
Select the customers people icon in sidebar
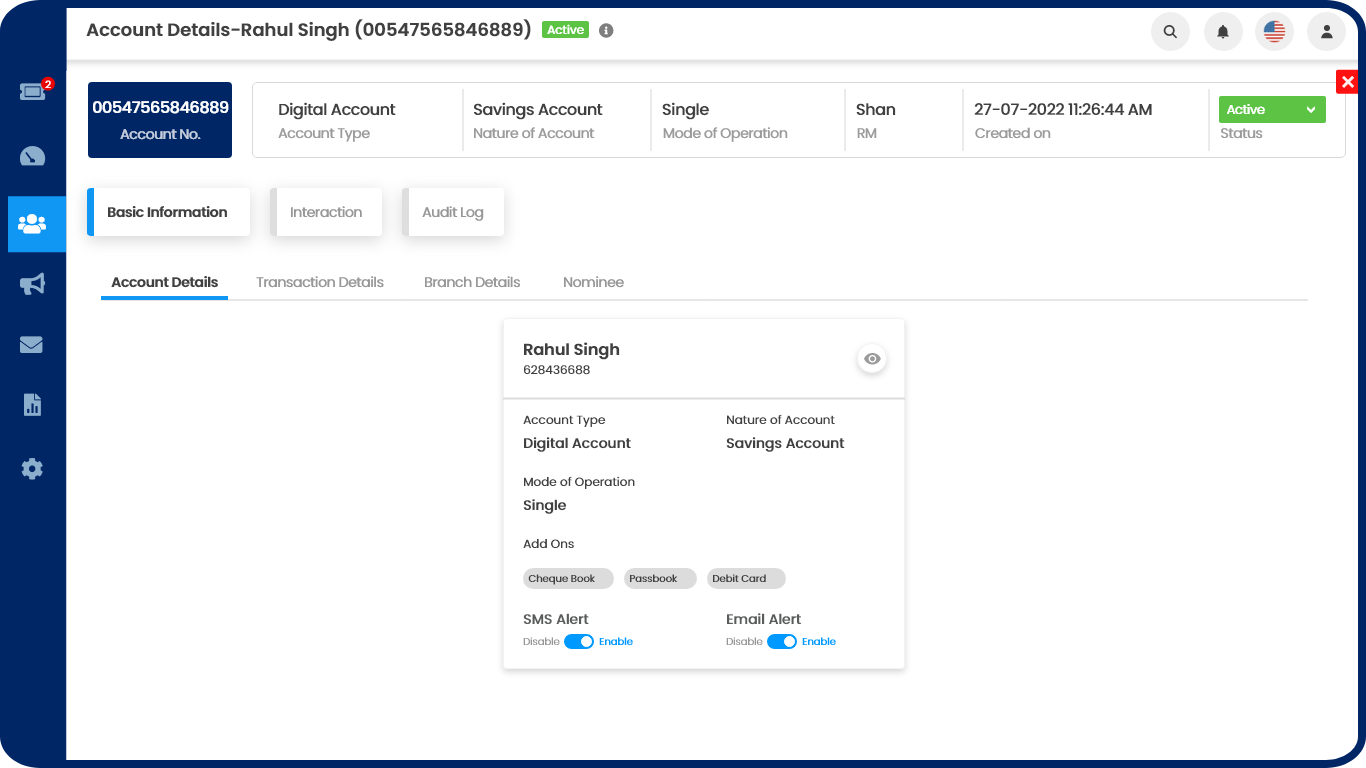(32, 224)
